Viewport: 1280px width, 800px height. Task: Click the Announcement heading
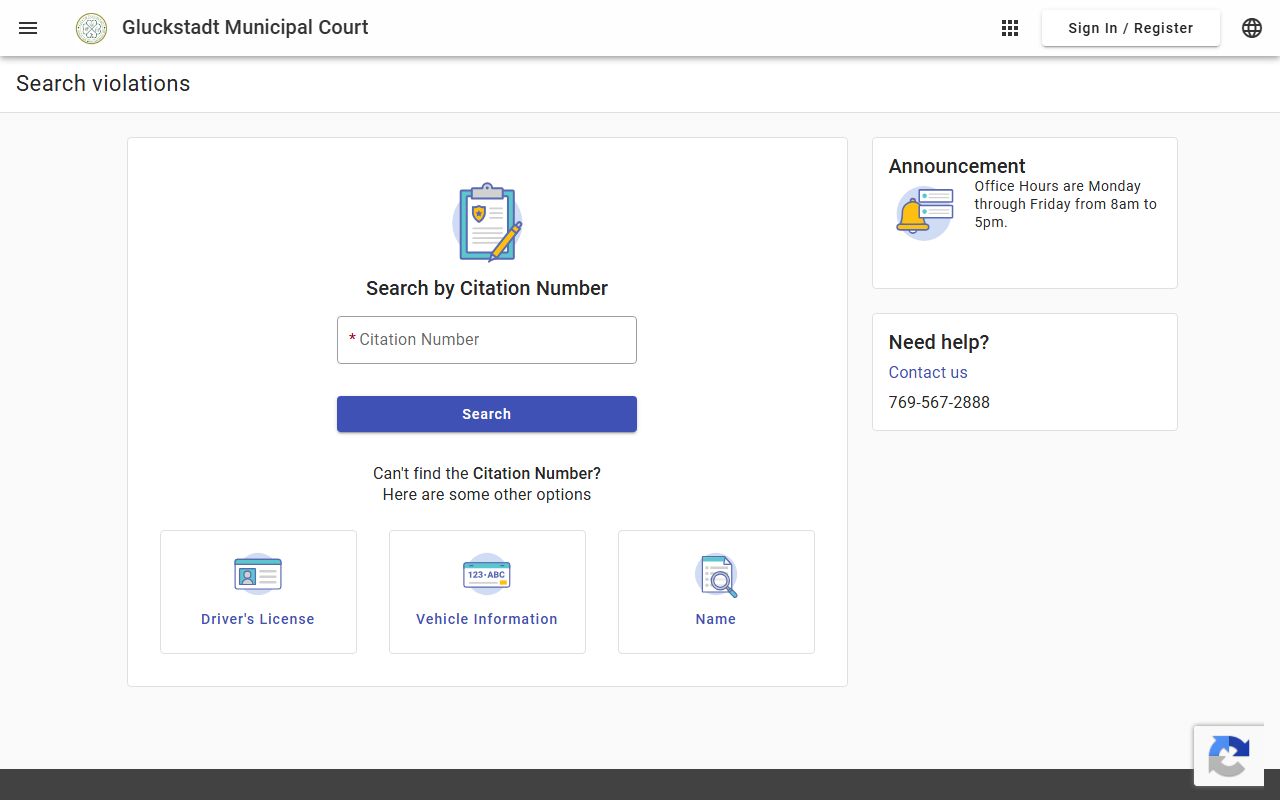957,166
